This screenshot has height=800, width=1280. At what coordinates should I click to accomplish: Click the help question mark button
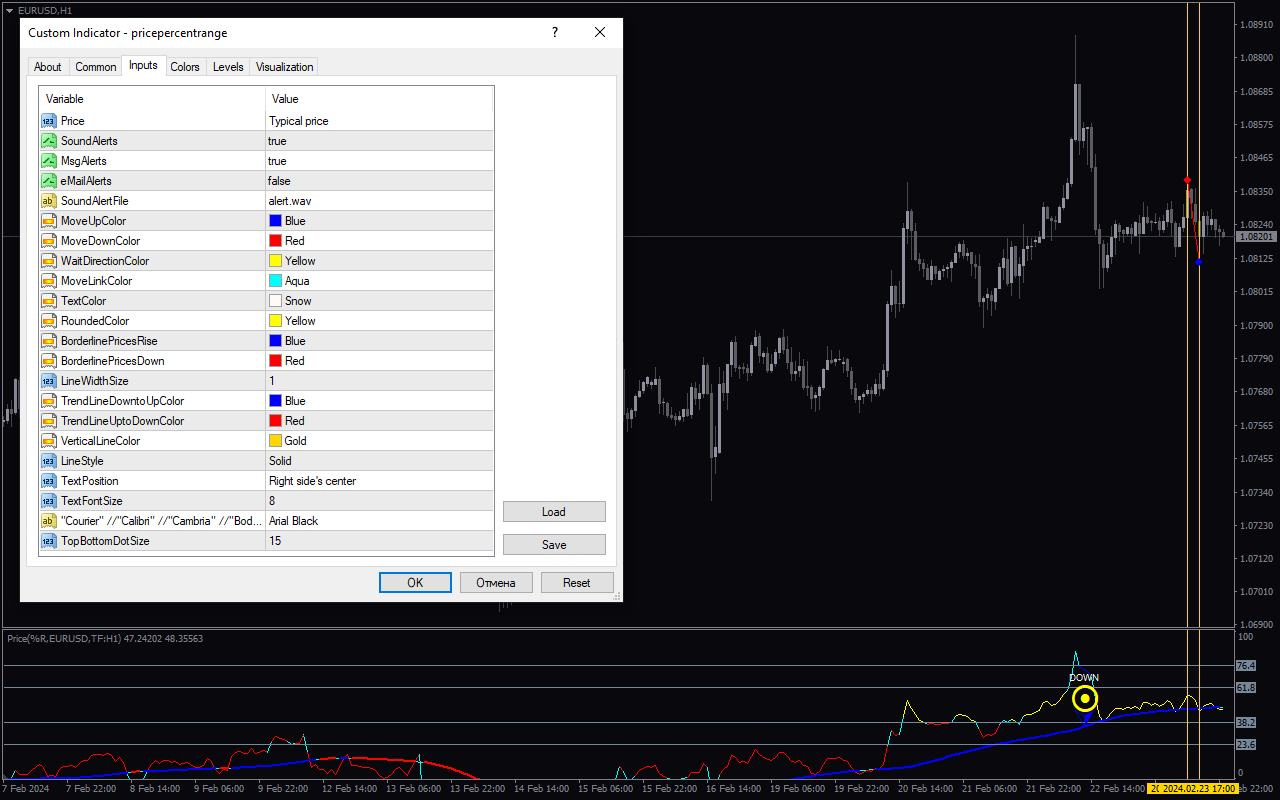(555, 32)
